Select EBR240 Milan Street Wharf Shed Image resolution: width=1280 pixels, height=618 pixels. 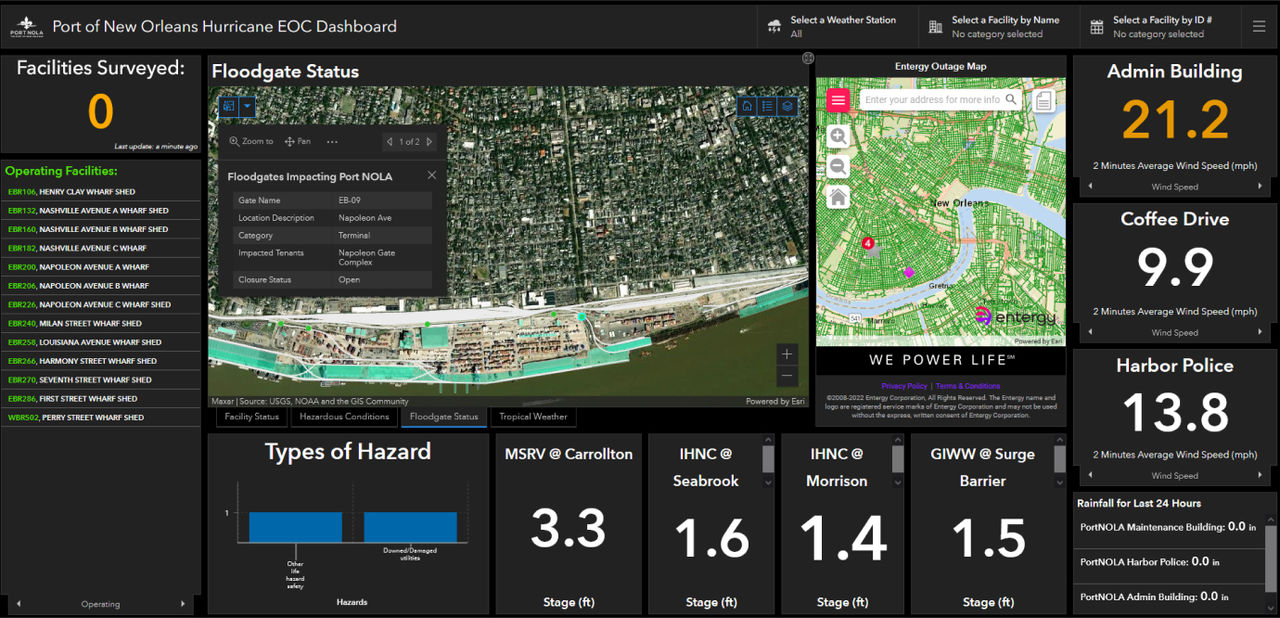click(101, 324)
